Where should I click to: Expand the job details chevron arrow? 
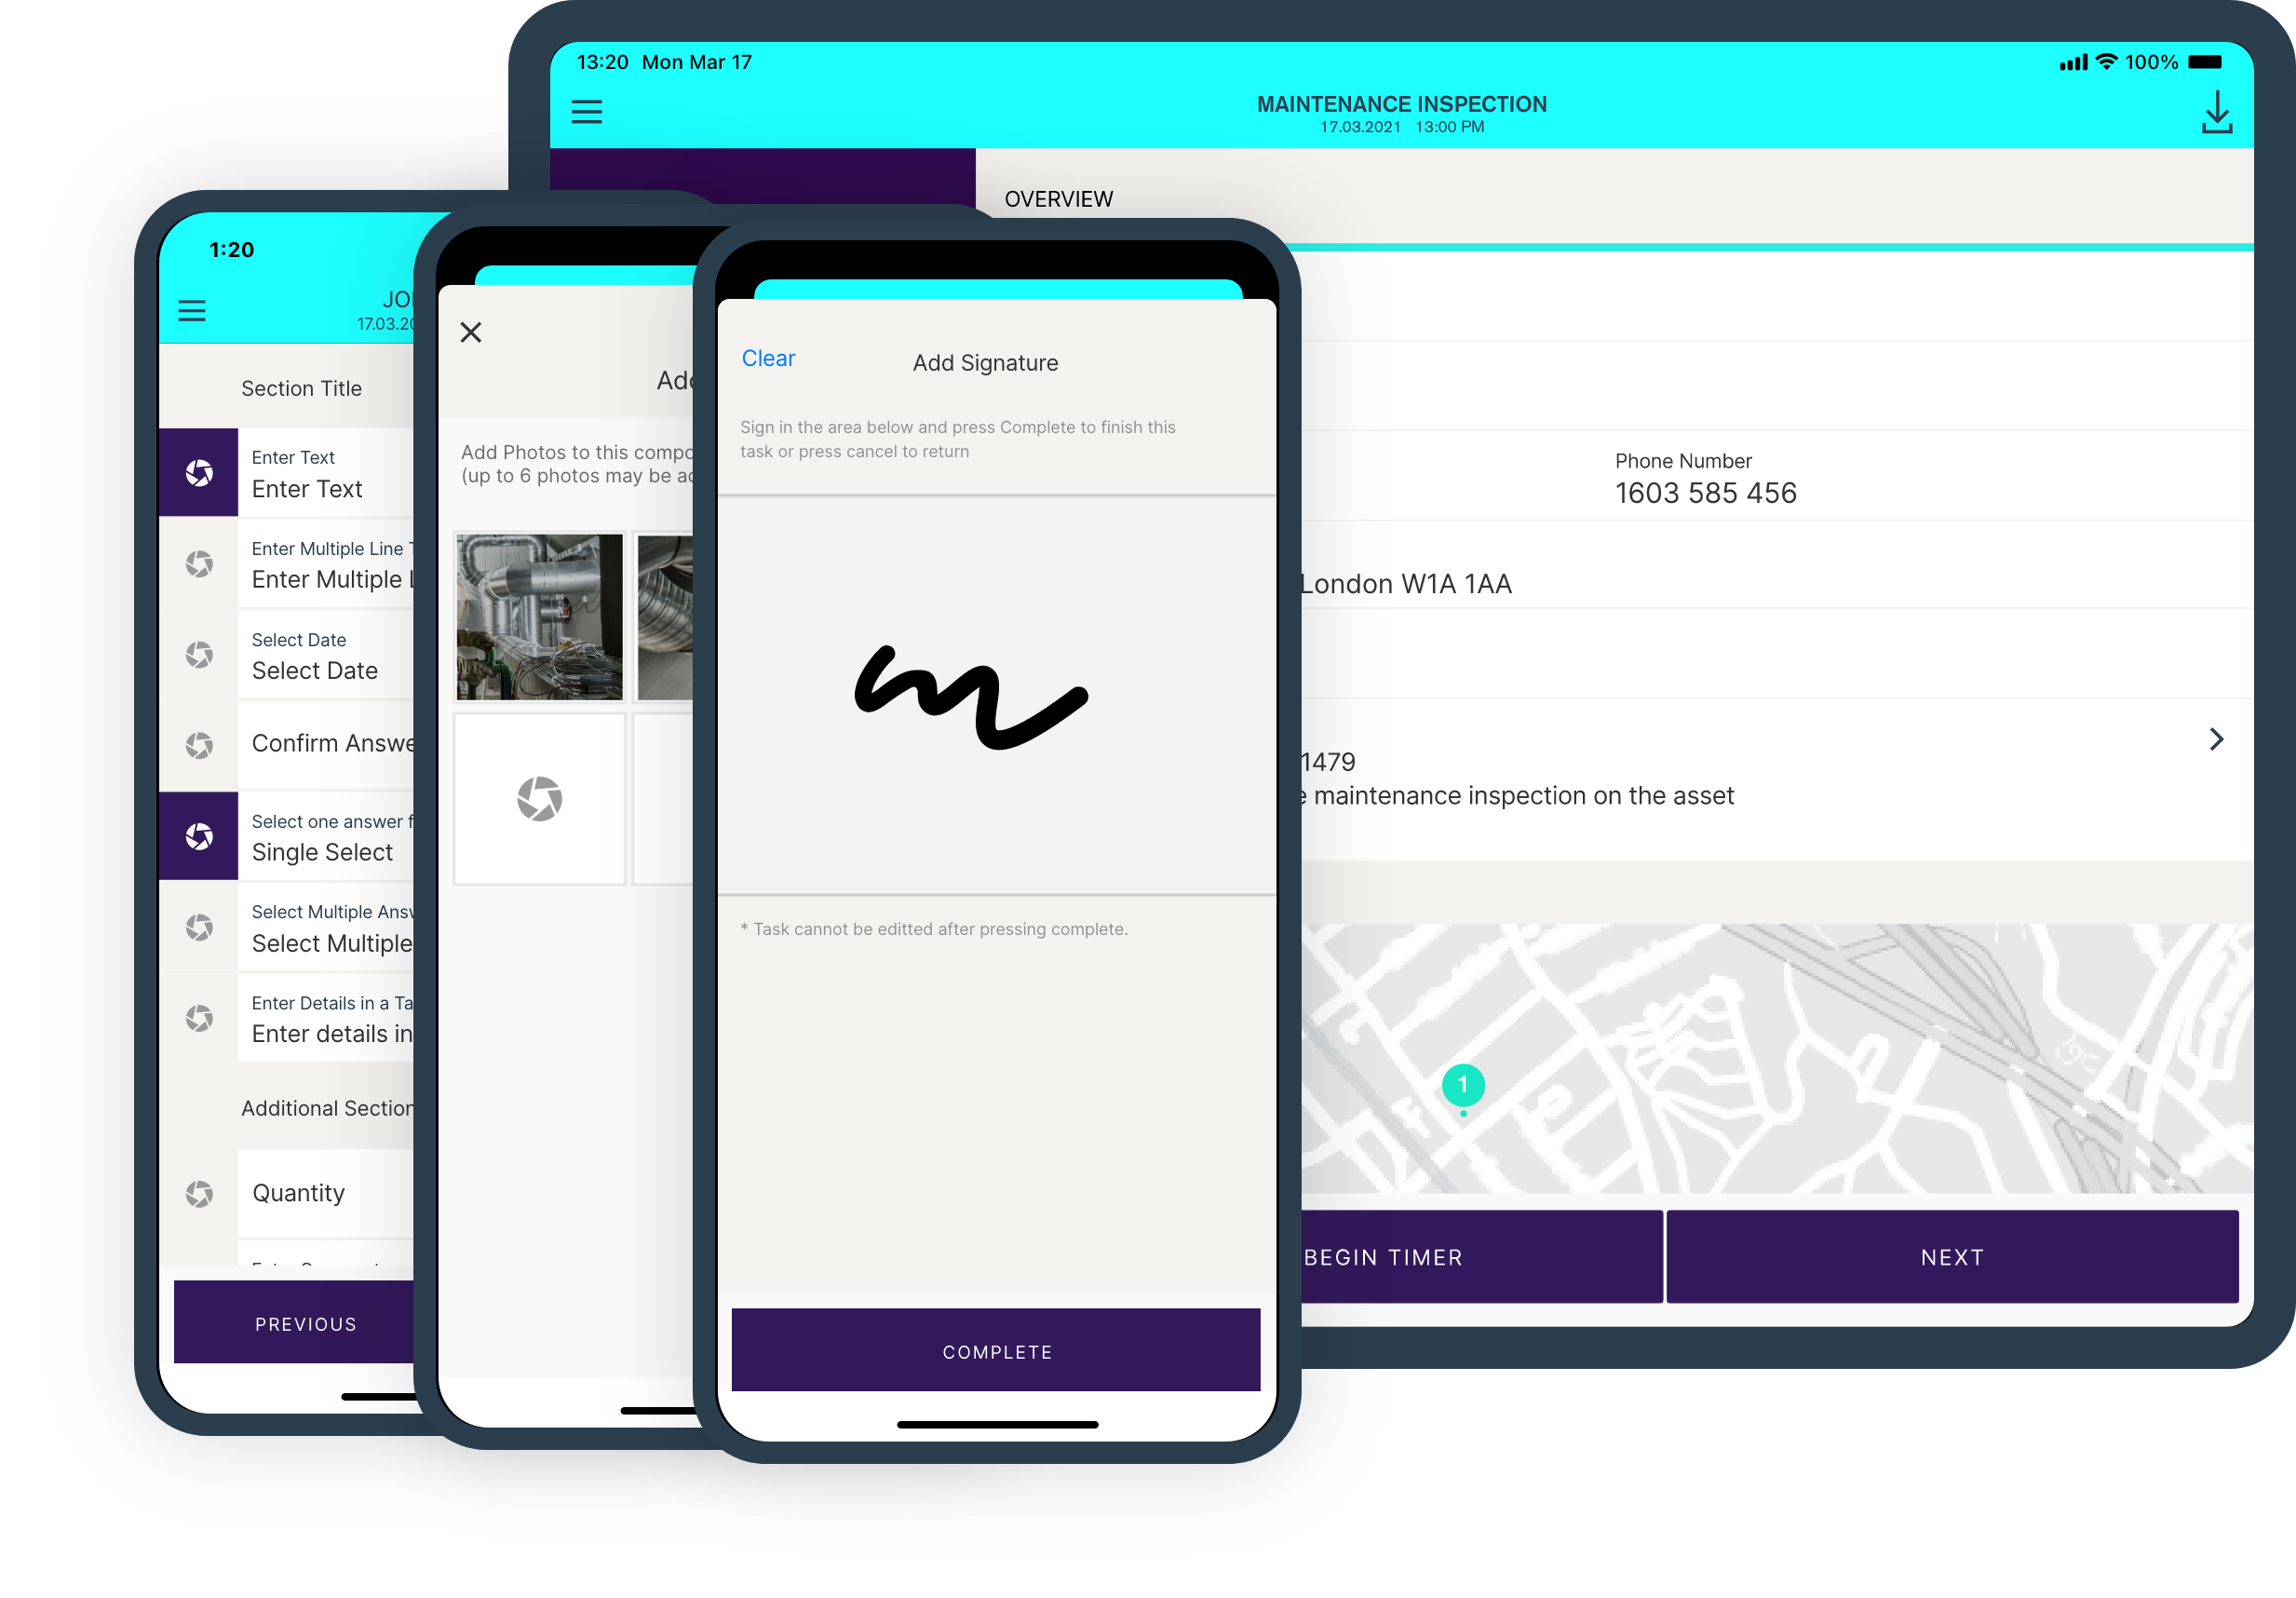coord(2216,738)
